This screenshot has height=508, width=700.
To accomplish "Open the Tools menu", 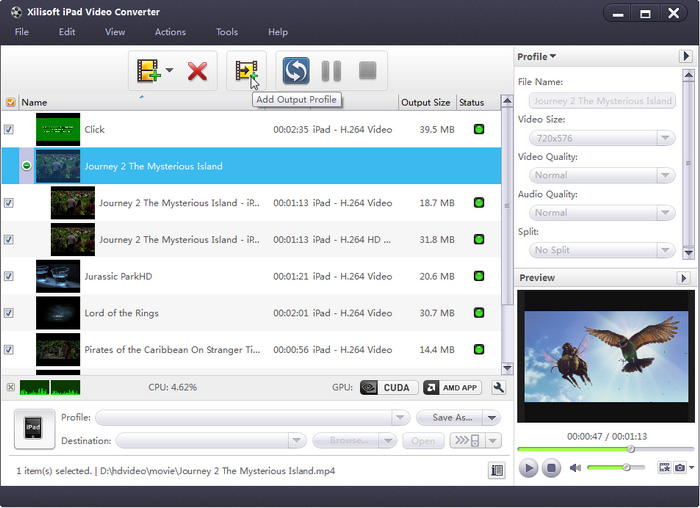I will (x=227, y=32).
